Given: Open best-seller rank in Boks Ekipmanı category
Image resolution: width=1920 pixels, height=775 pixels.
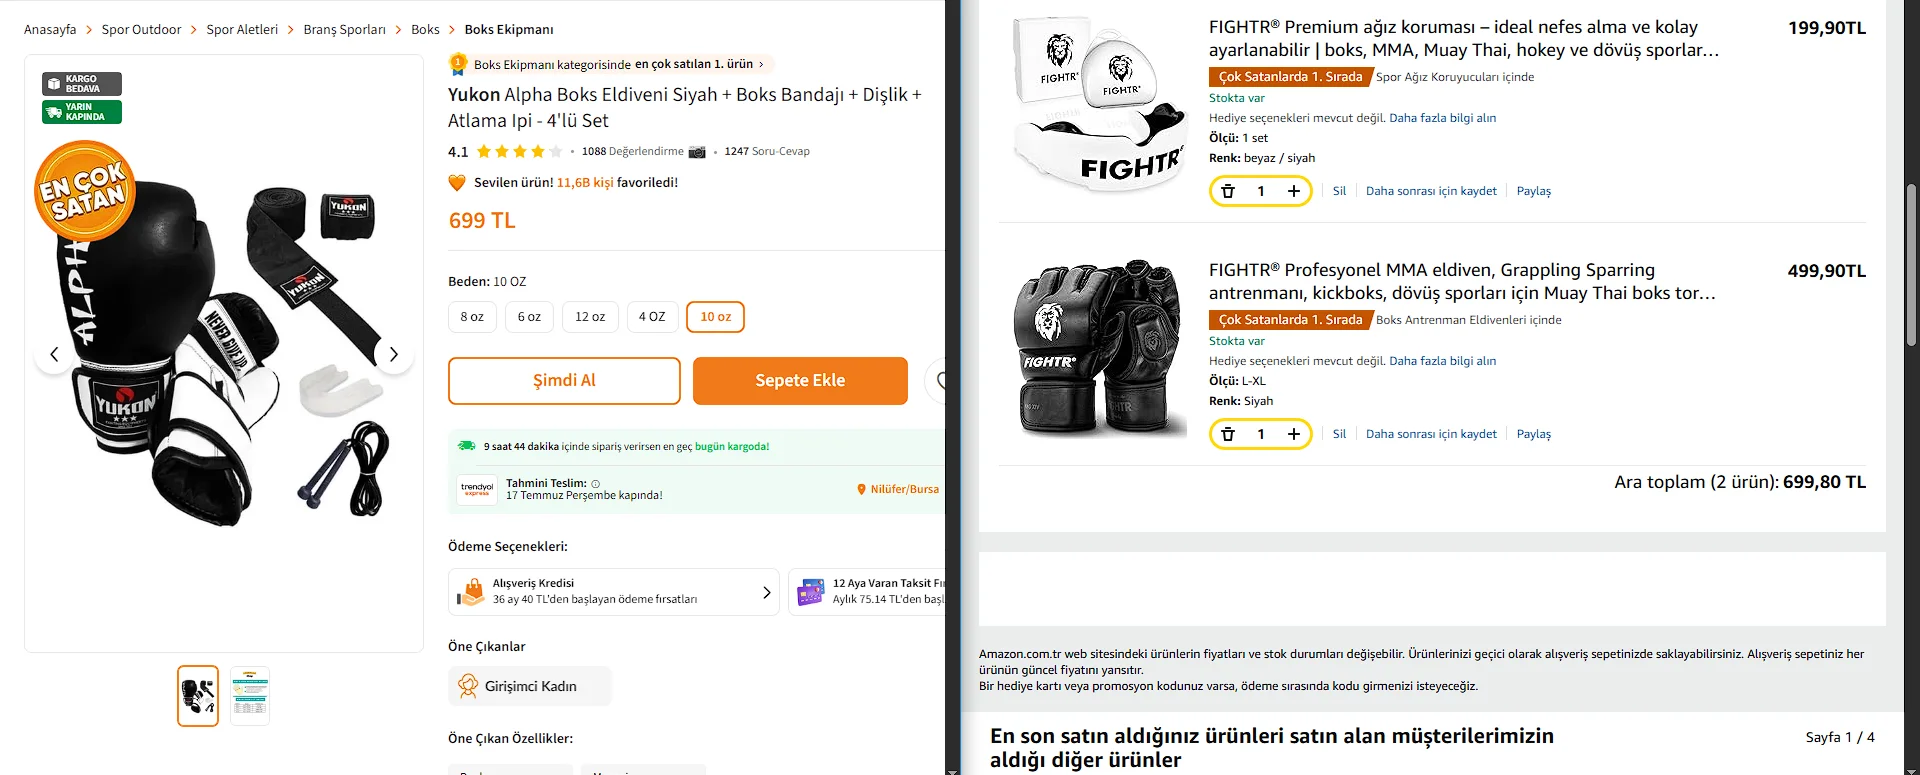Looking at the screenshot, I should (611, 64).
